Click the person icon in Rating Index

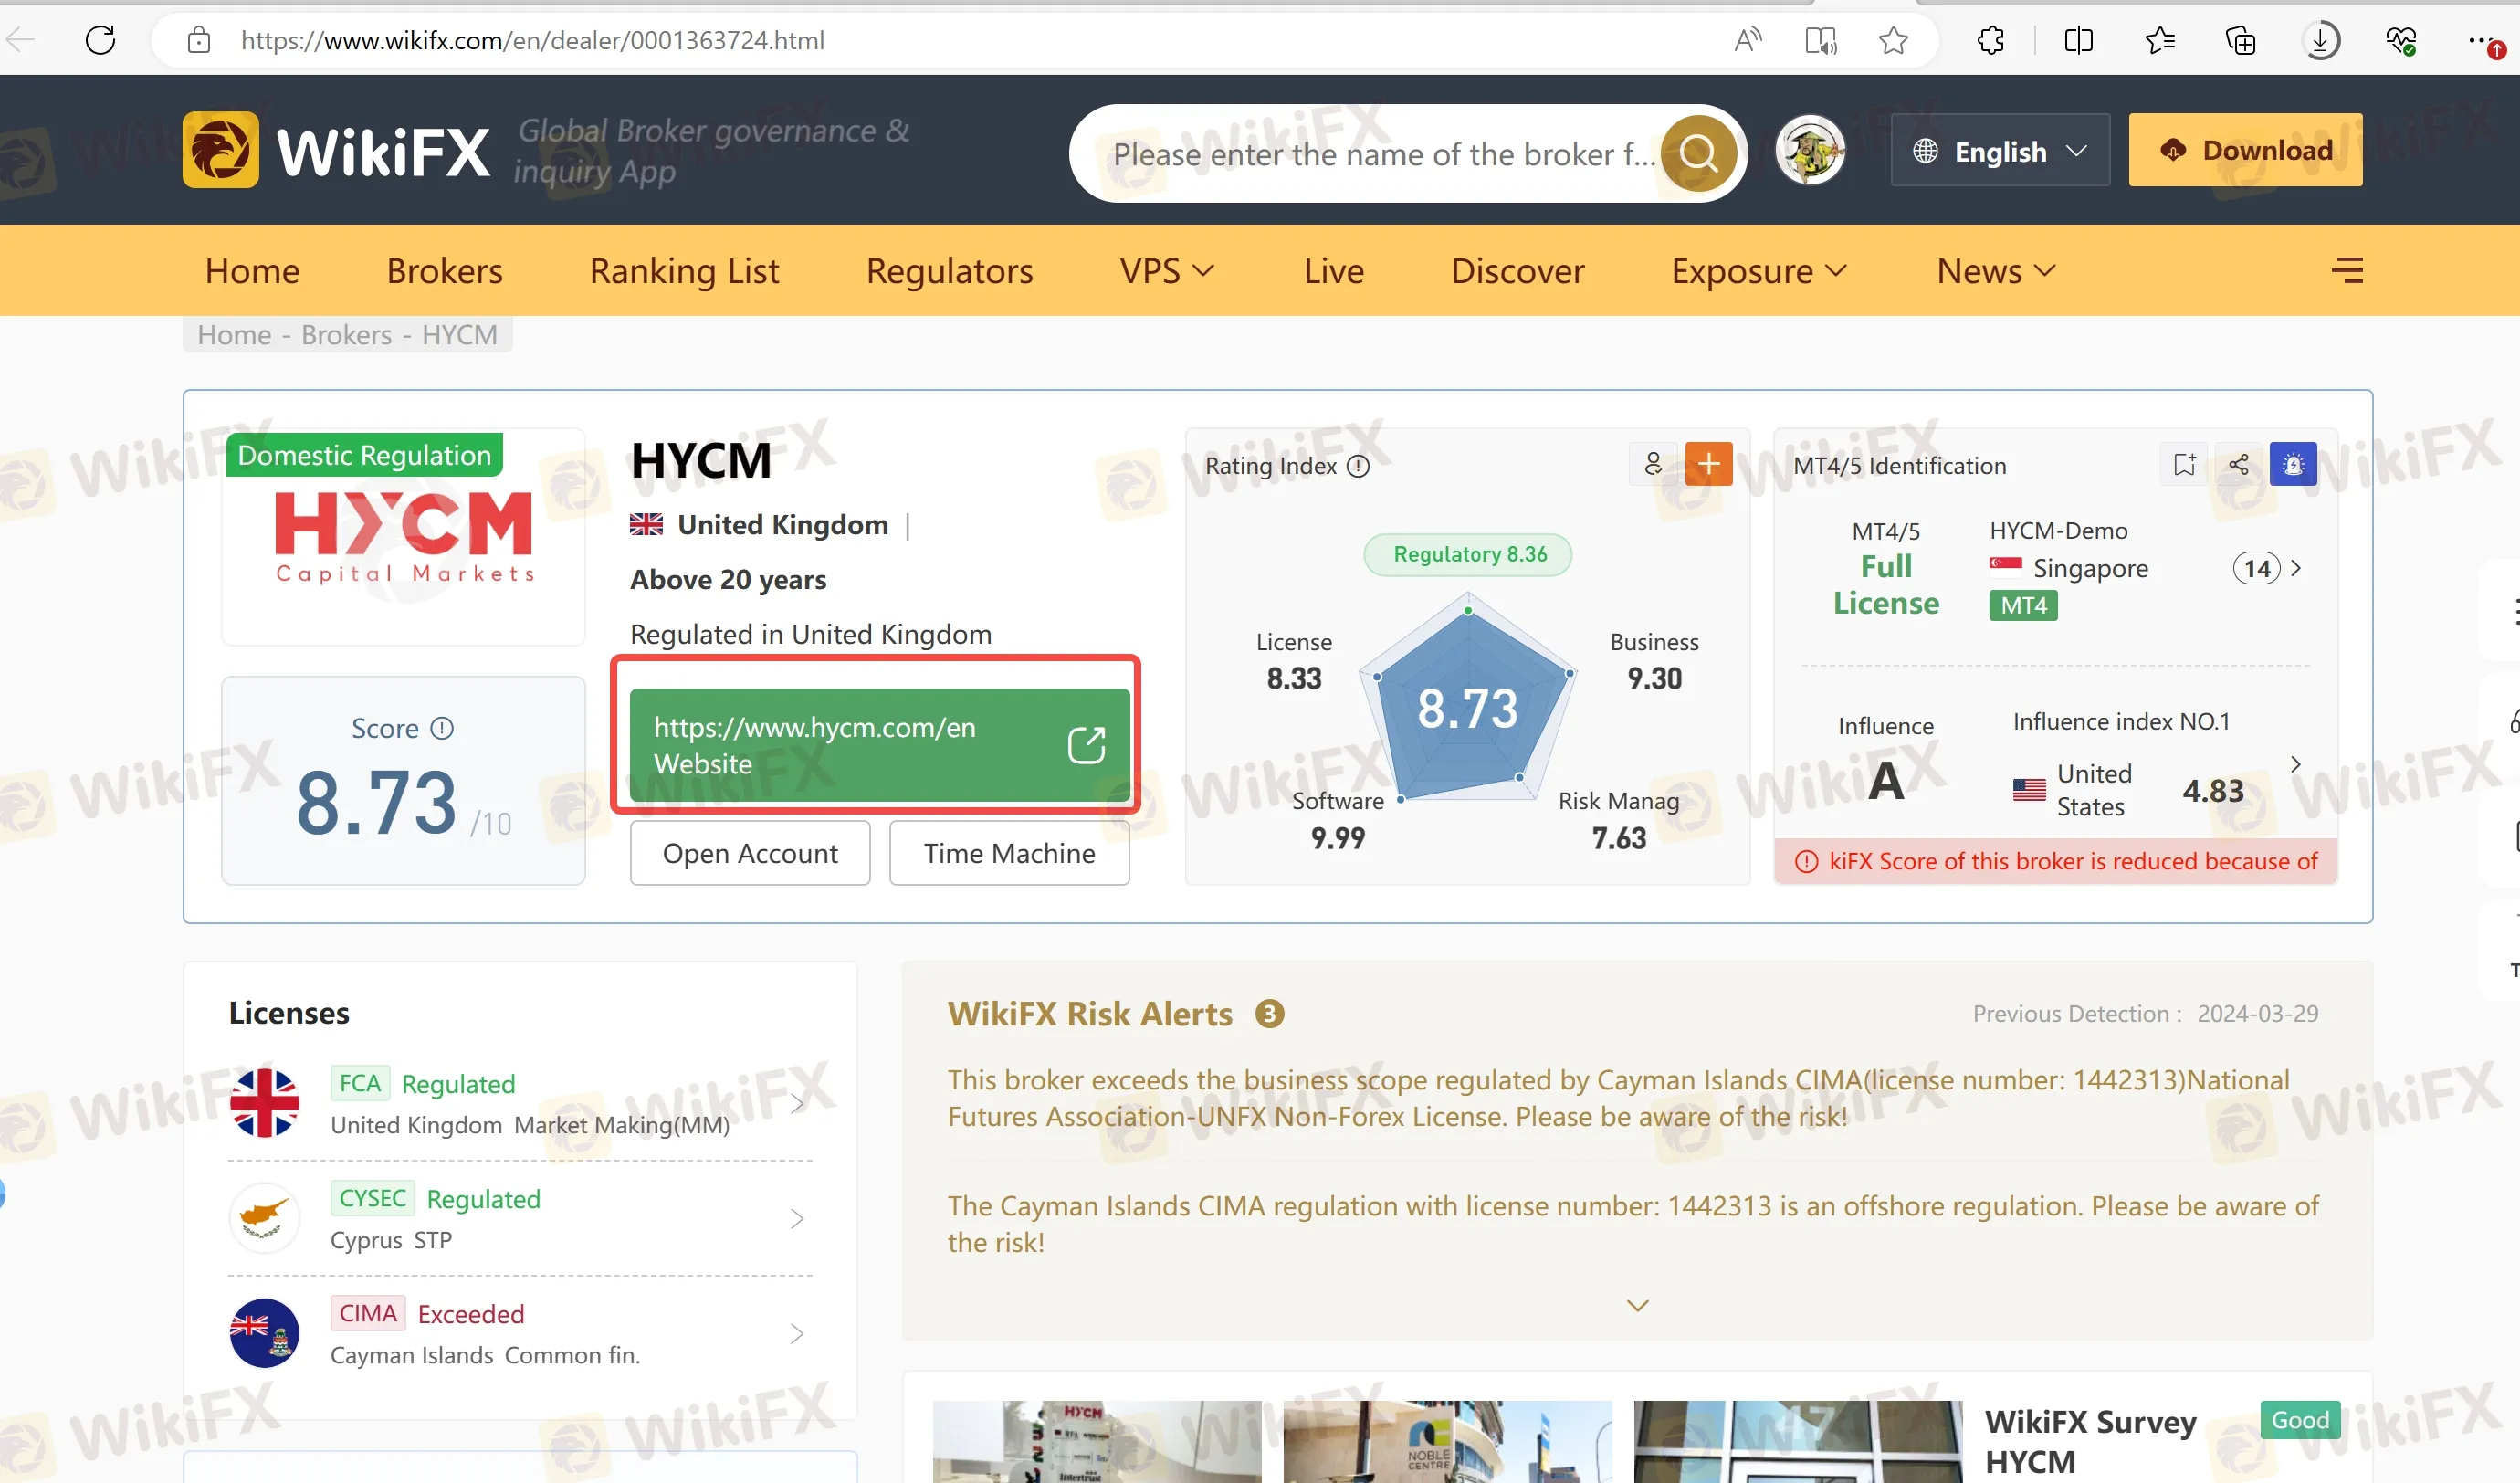[1652, 464]
